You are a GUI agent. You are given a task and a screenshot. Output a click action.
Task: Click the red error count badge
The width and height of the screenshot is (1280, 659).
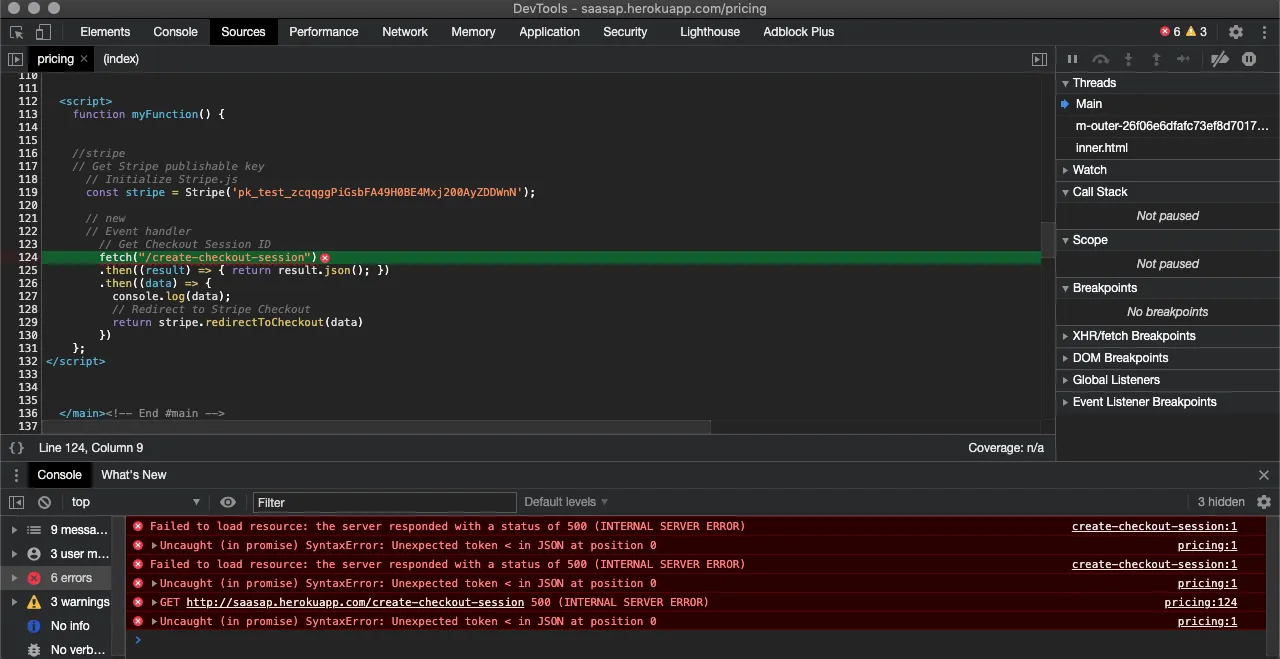1170,32
